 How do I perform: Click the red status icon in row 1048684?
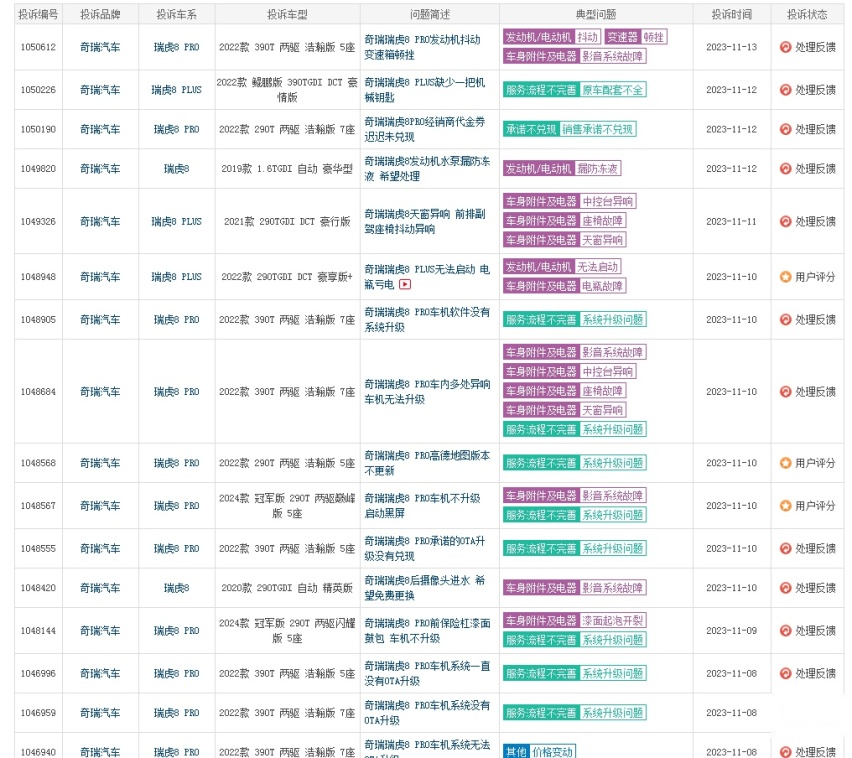point(785,392)
